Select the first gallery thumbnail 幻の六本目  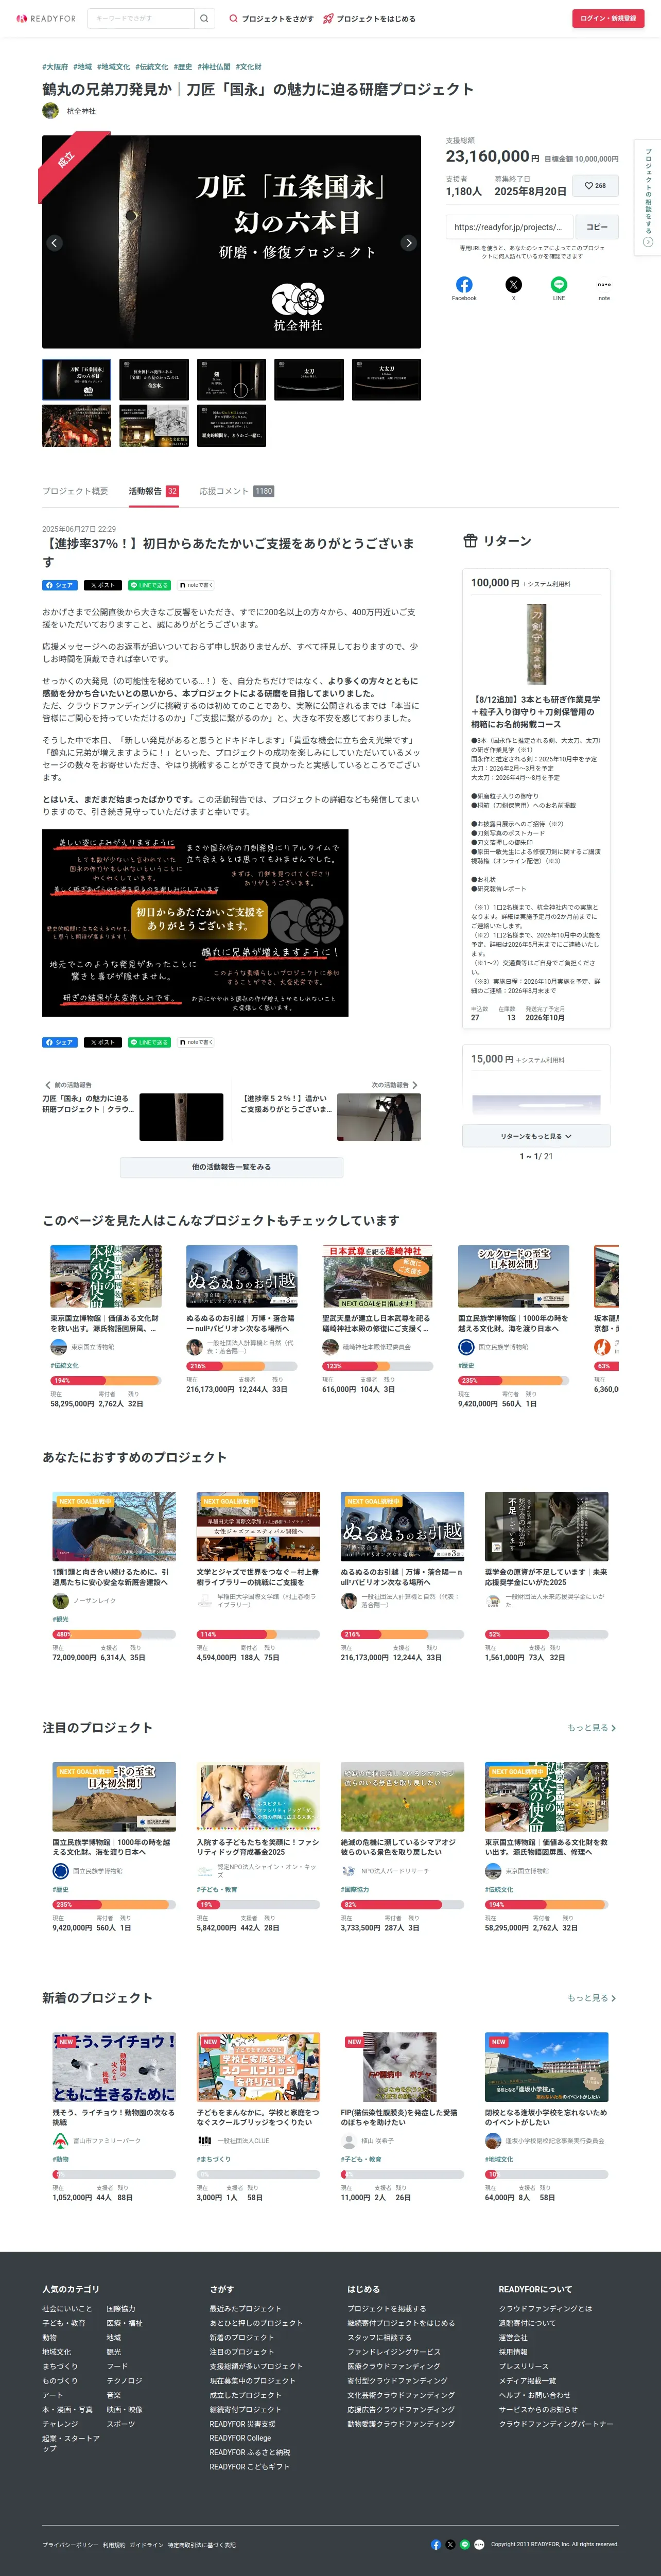(x=77, y=380)
